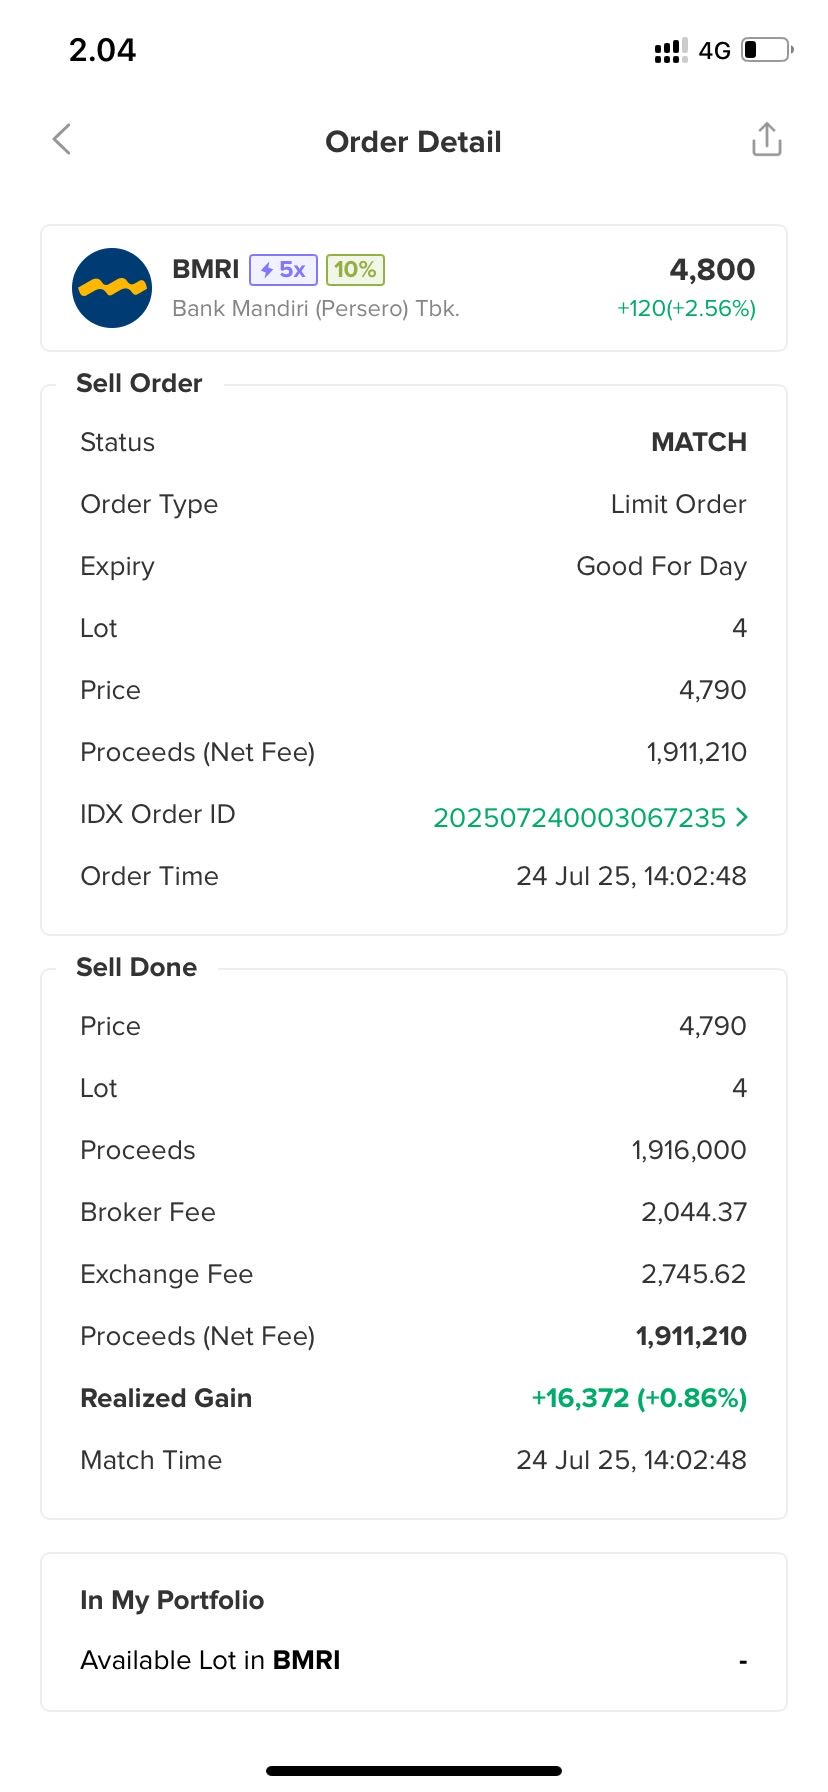Tap the In My Portfolio heading

pos(172,1600)
